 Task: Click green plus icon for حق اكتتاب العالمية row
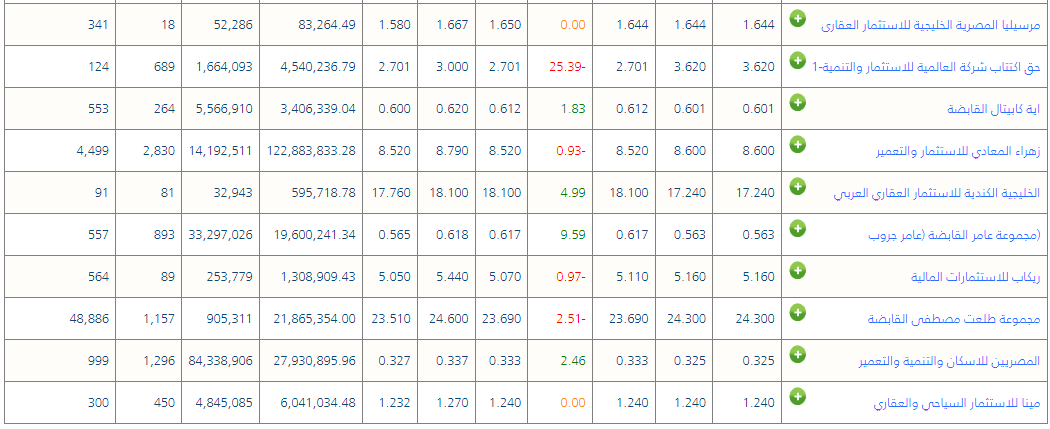pyautogui.click(x=797, y=60)
